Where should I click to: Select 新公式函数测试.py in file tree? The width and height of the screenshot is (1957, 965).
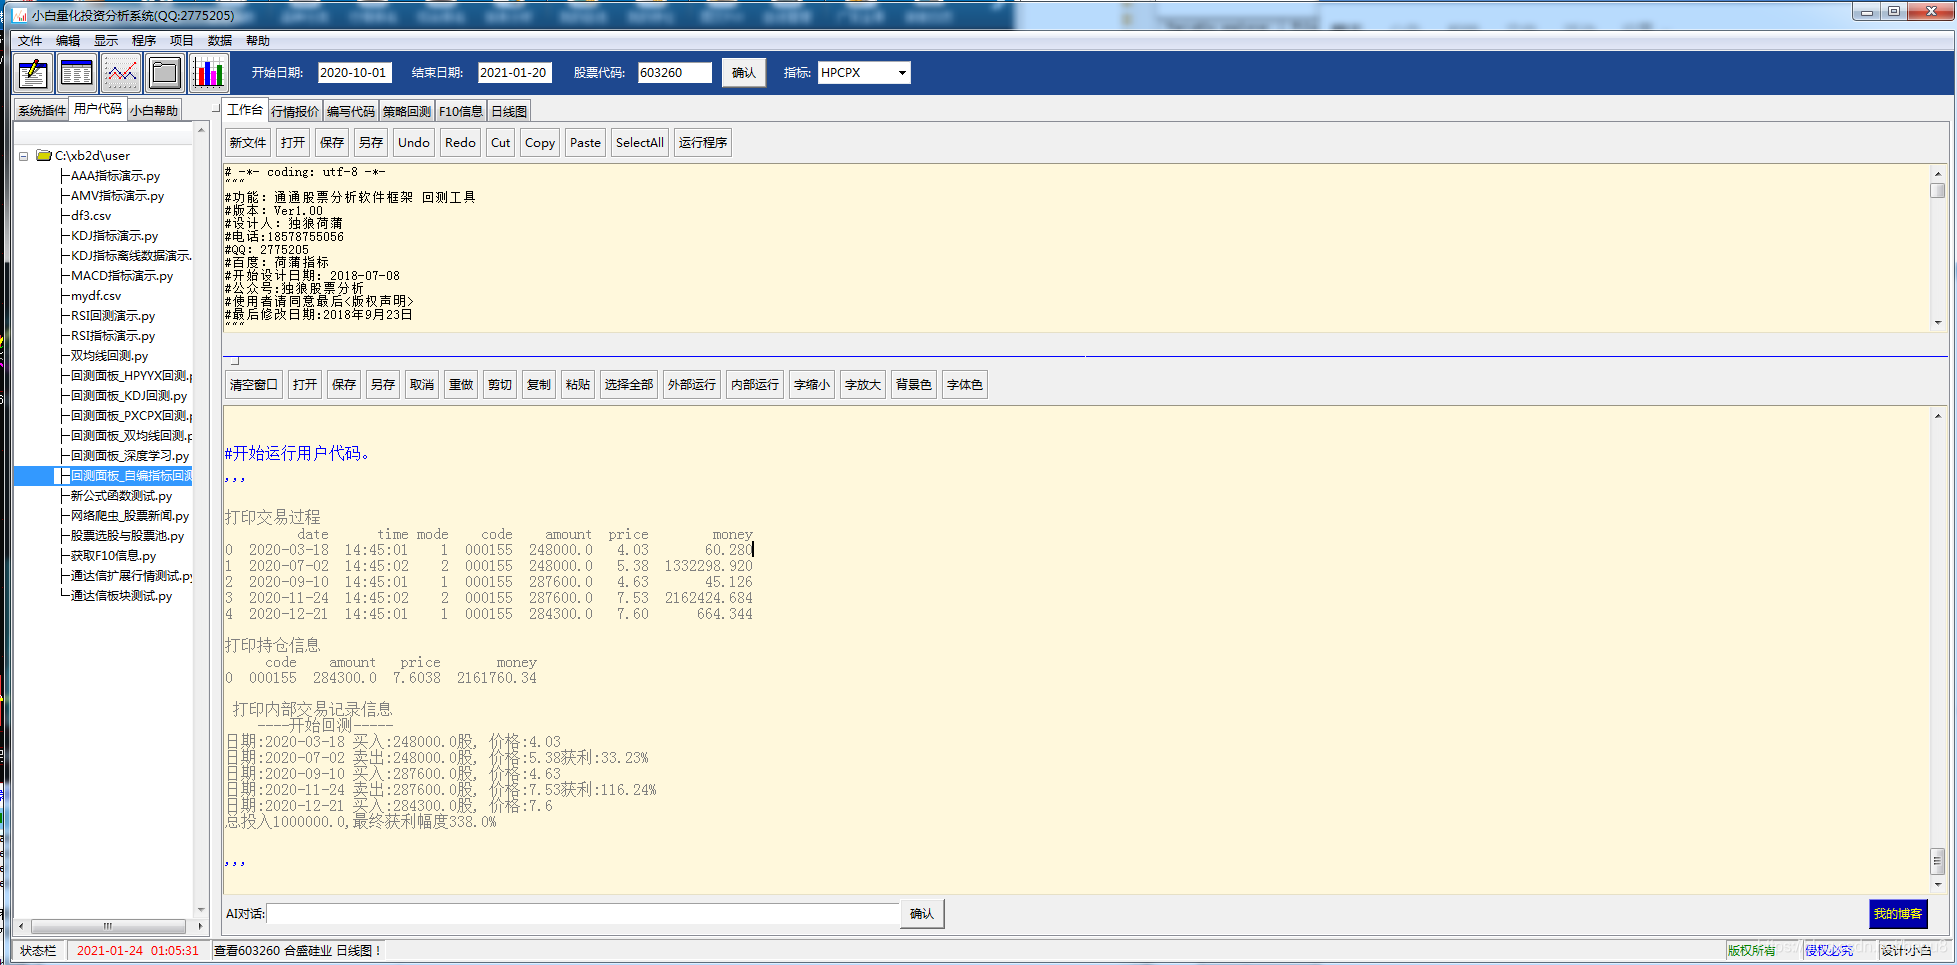coord(121,496)
